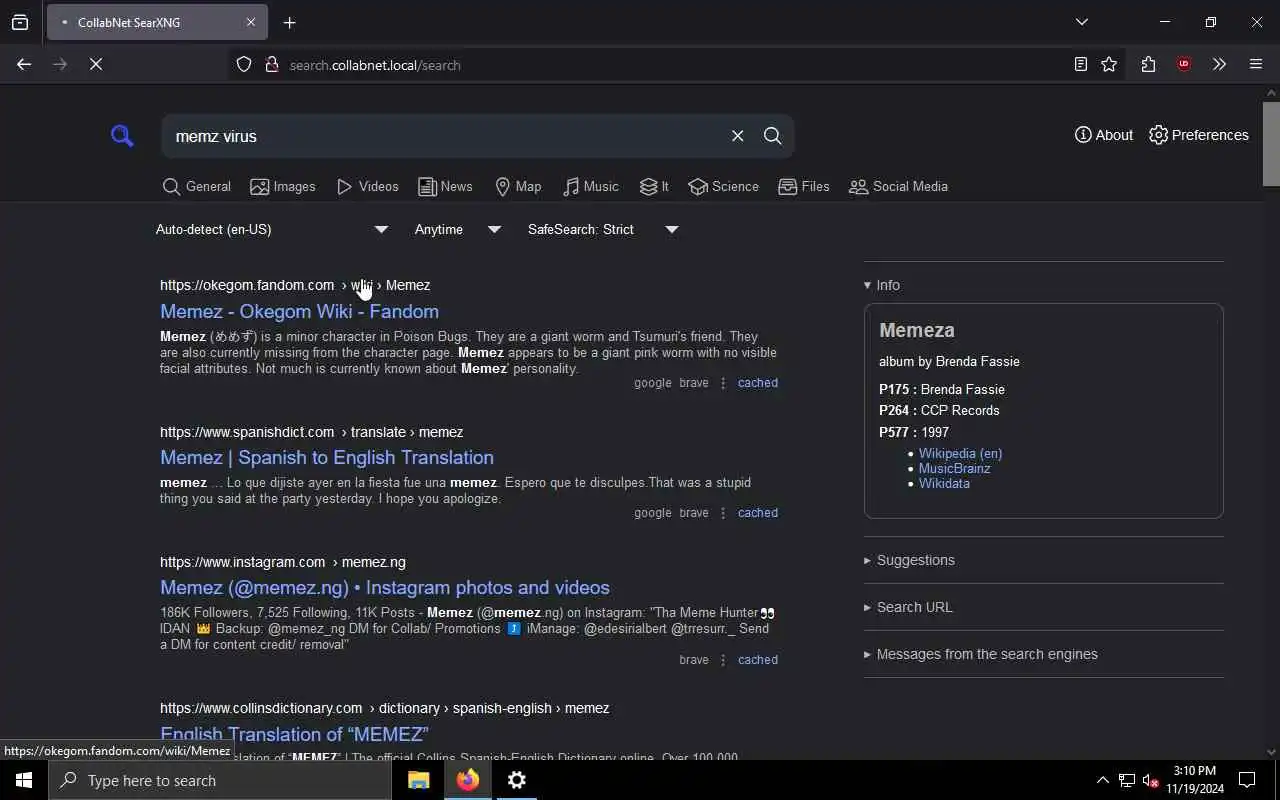Screen dimensions: 1280x800
Task: Open the Okegom result's three-dot menu
Action: click(x=723, y=383)
